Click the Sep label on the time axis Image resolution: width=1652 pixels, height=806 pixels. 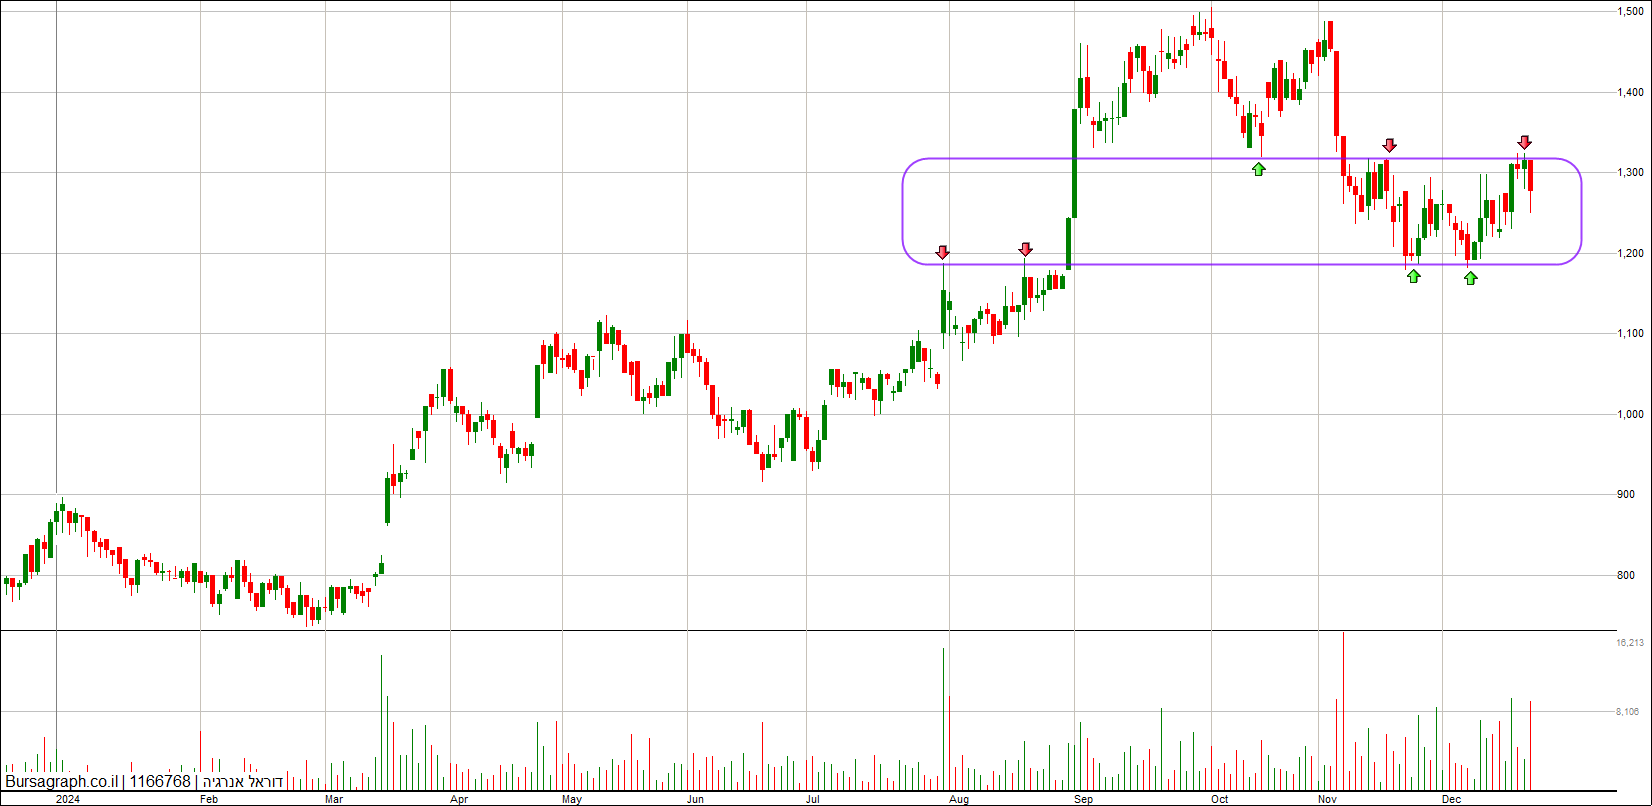point(1083,799)
